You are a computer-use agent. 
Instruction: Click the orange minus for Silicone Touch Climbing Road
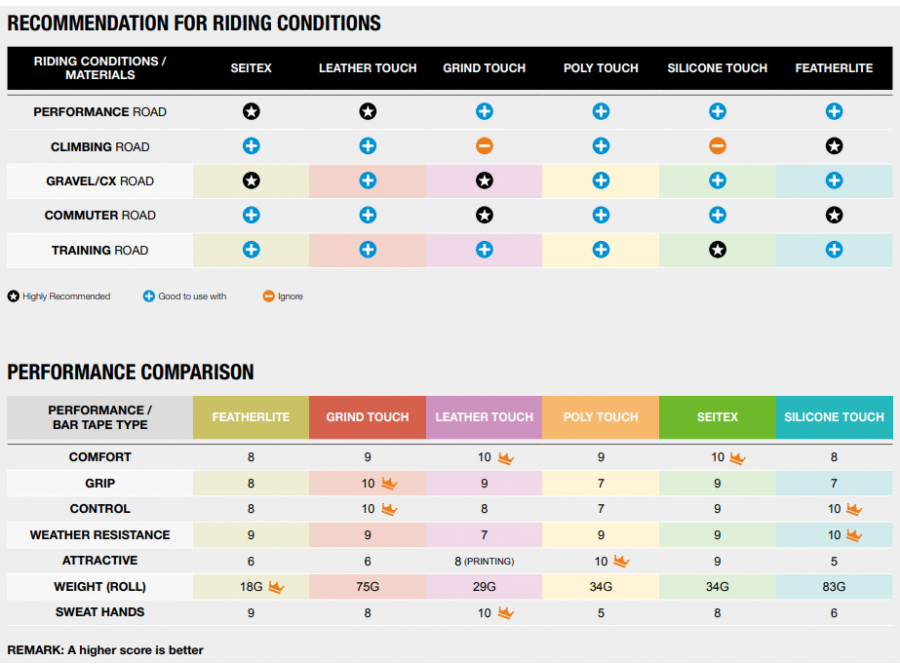click(717, 146)
